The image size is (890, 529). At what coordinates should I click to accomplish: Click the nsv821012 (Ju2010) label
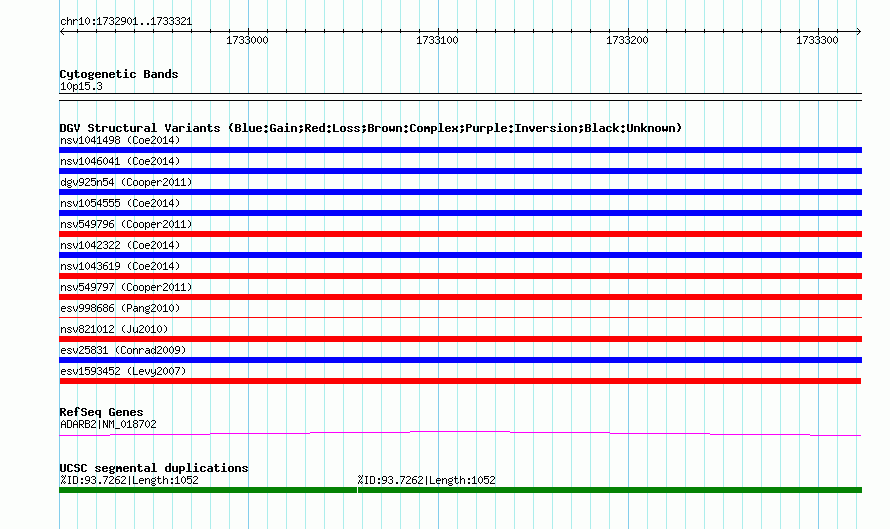click(x=114, y=329)
